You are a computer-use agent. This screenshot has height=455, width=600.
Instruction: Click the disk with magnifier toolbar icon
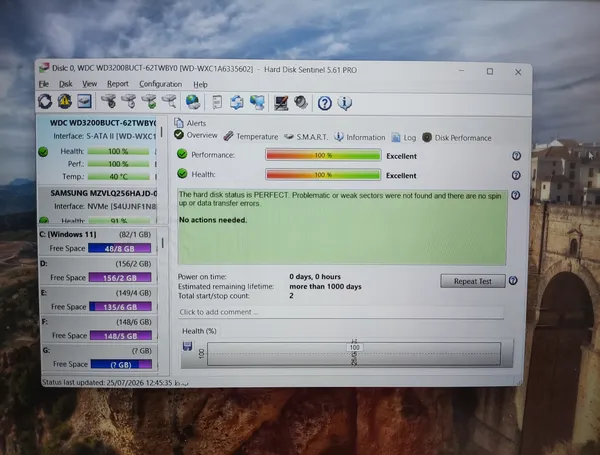(x=169, y=101)
